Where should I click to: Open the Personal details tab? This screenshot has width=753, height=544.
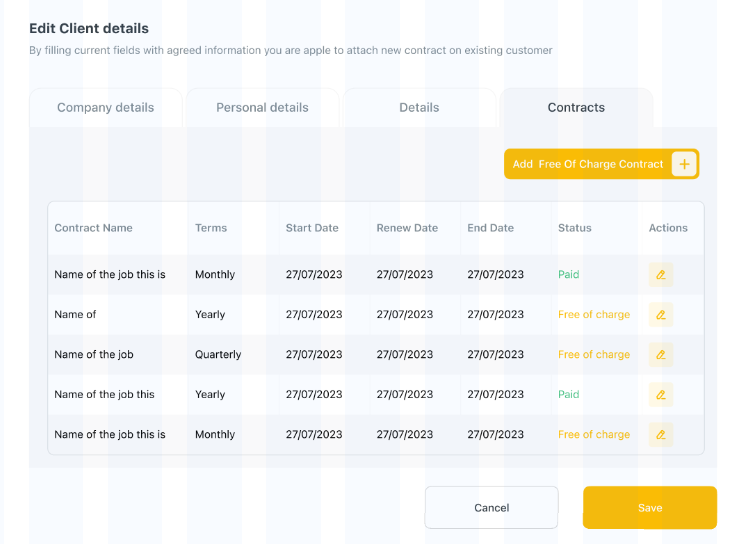click(262, 108)
